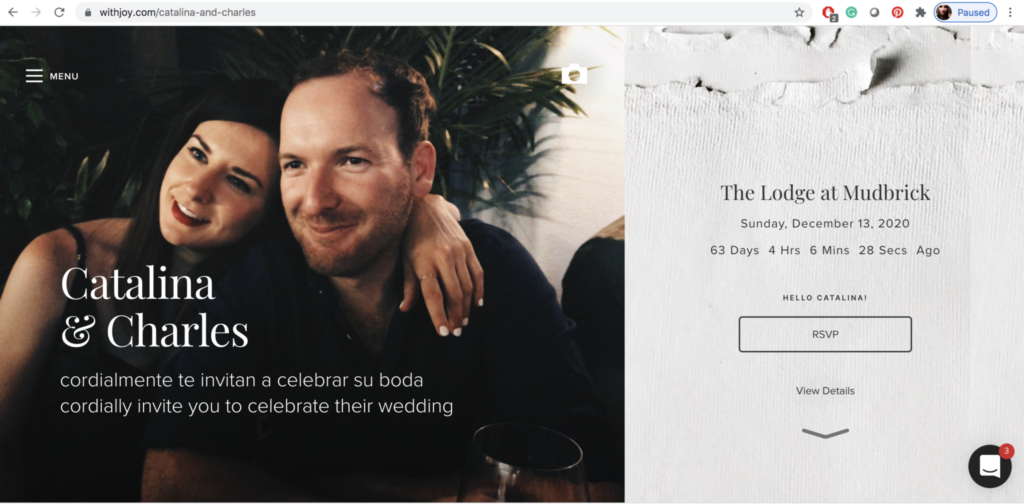Click the red extension icon with badge
Viewport: 1024px width, 504px height.
[829, 12]
